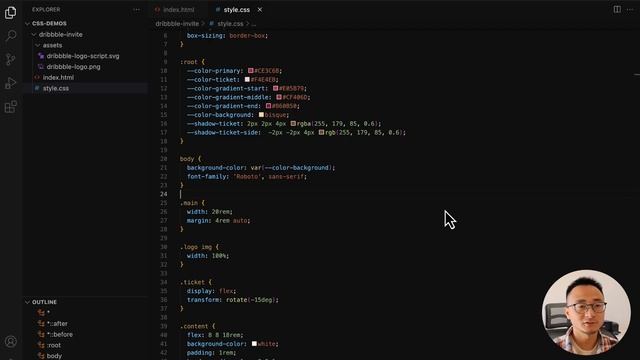
Task: Open index.html in the explorer
Action: [58, 77]
